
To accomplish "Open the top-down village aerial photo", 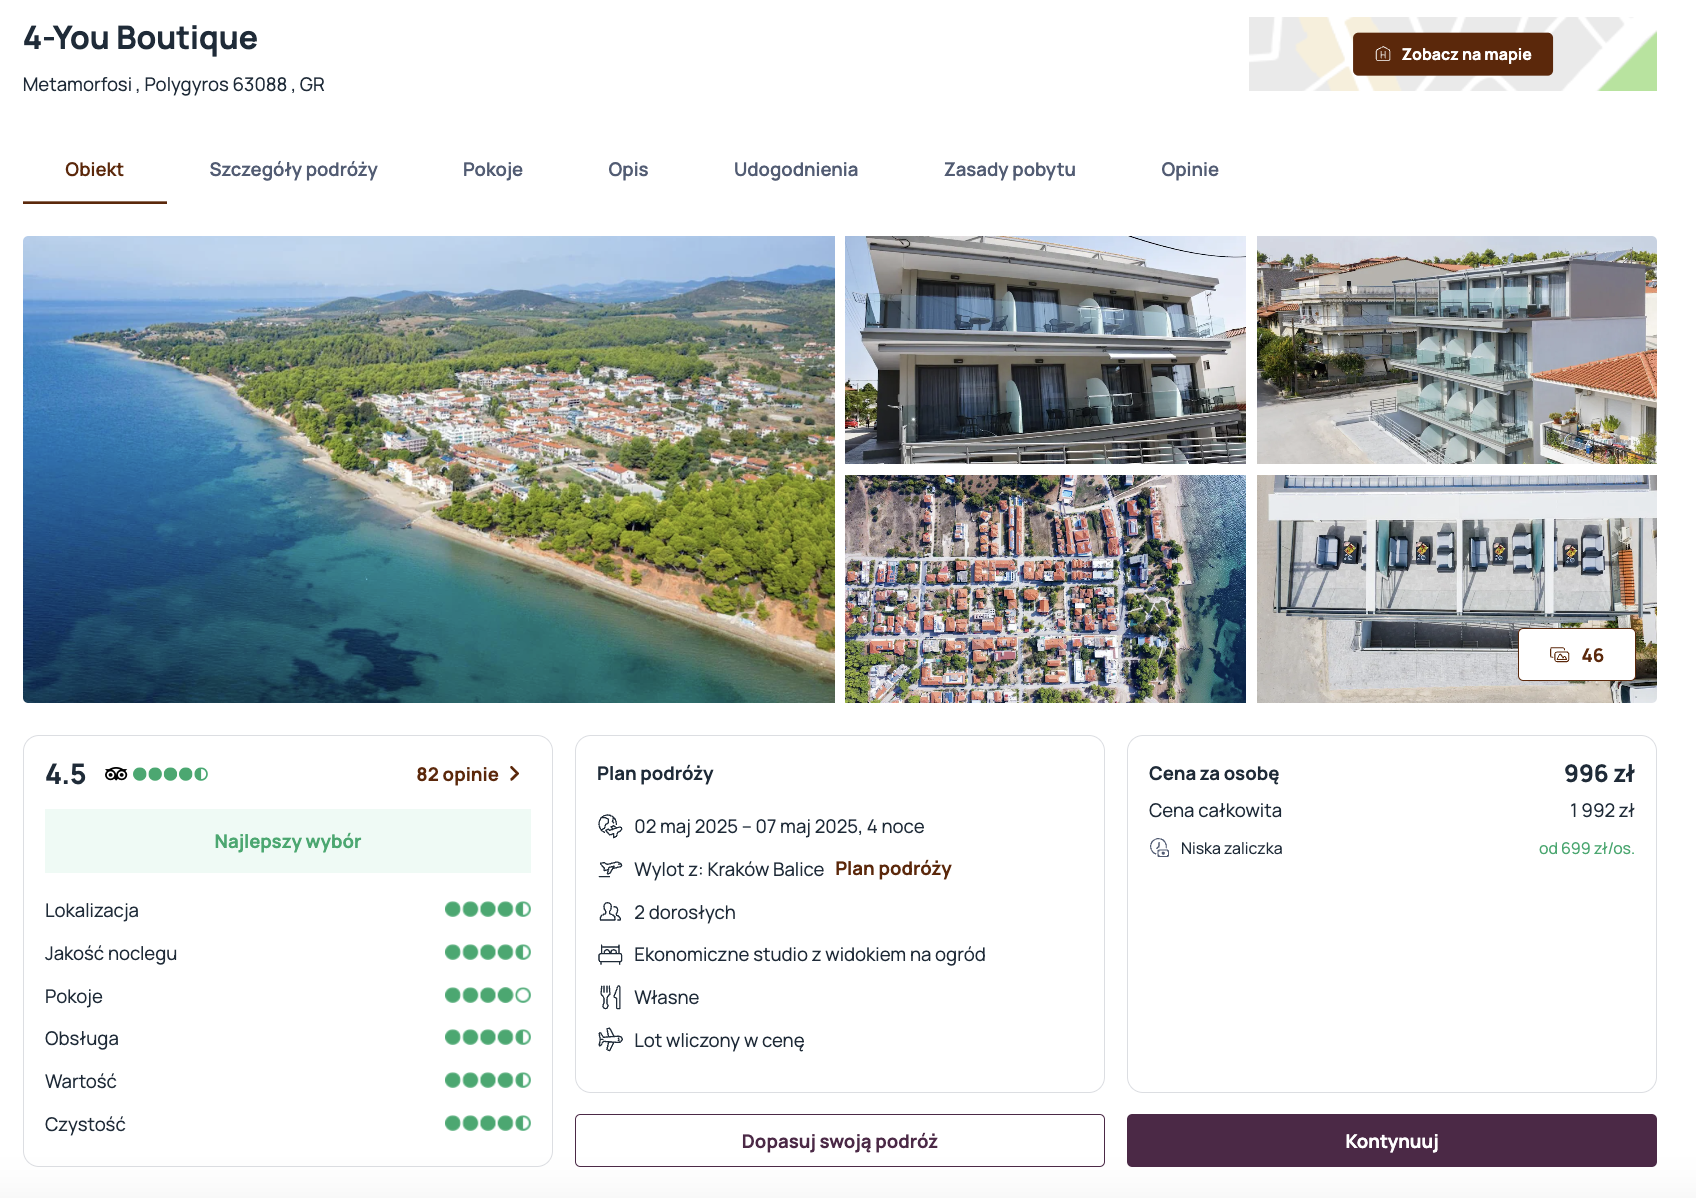I will click(x=1045, y=589).
